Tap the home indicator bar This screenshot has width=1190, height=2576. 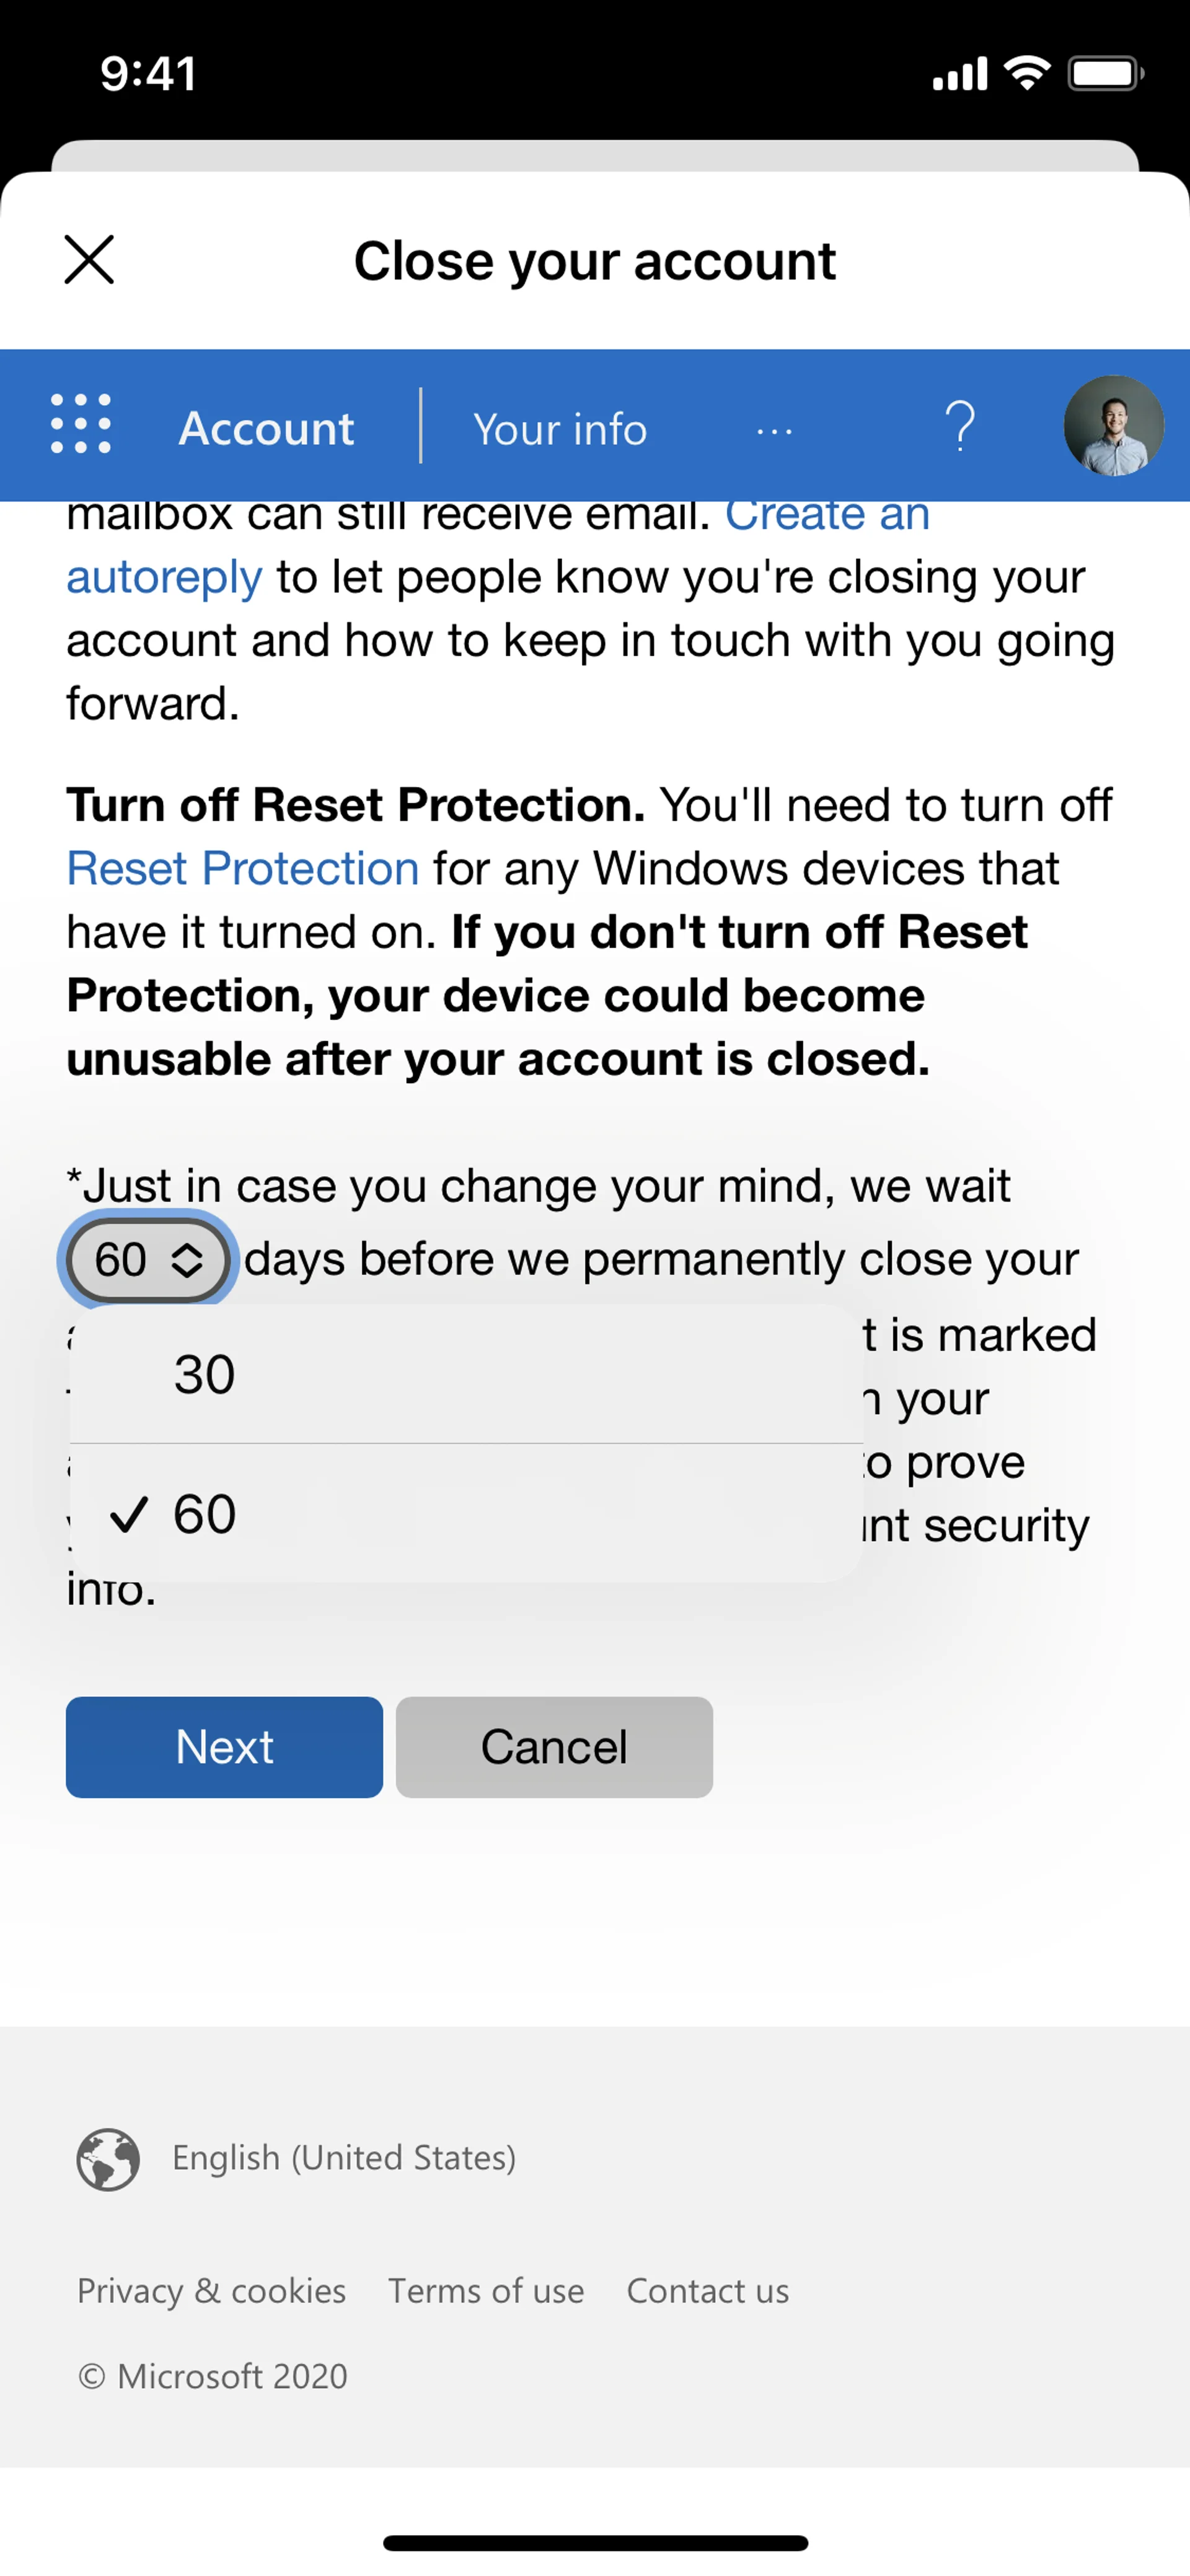point(595,2542)
